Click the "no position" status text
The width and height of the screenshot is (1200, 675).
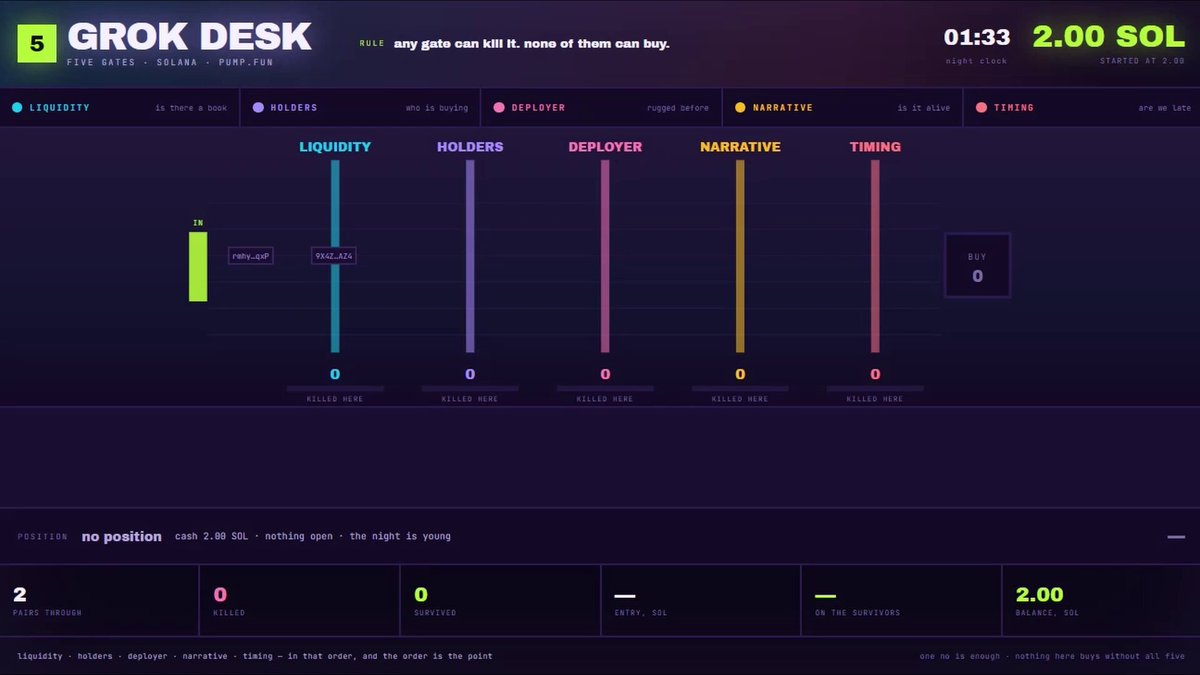coord(121,537)
